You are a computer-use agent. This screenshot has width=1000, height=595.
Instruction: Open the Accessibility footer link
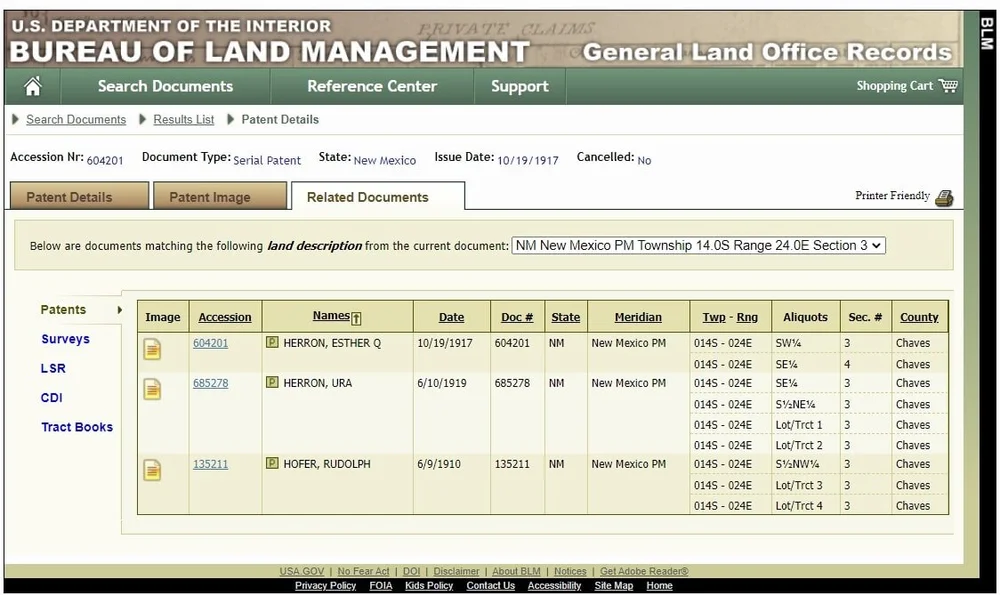coord(554,585)
